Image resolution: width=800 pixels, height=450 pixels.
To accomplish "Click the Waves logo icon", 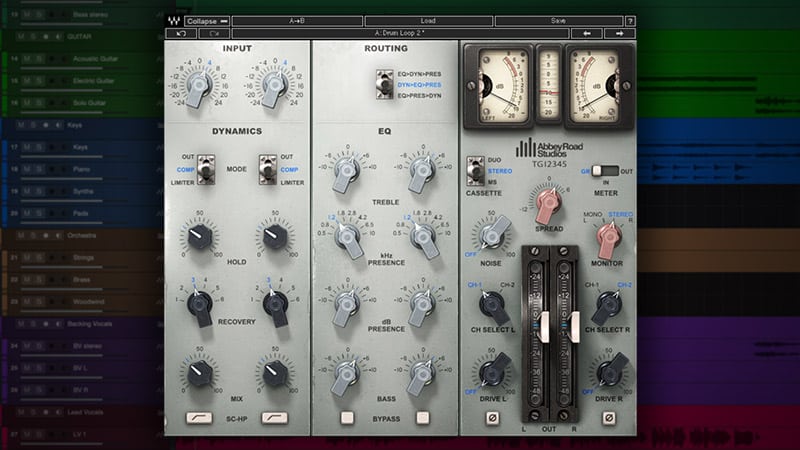I will (x=173, y=20).
